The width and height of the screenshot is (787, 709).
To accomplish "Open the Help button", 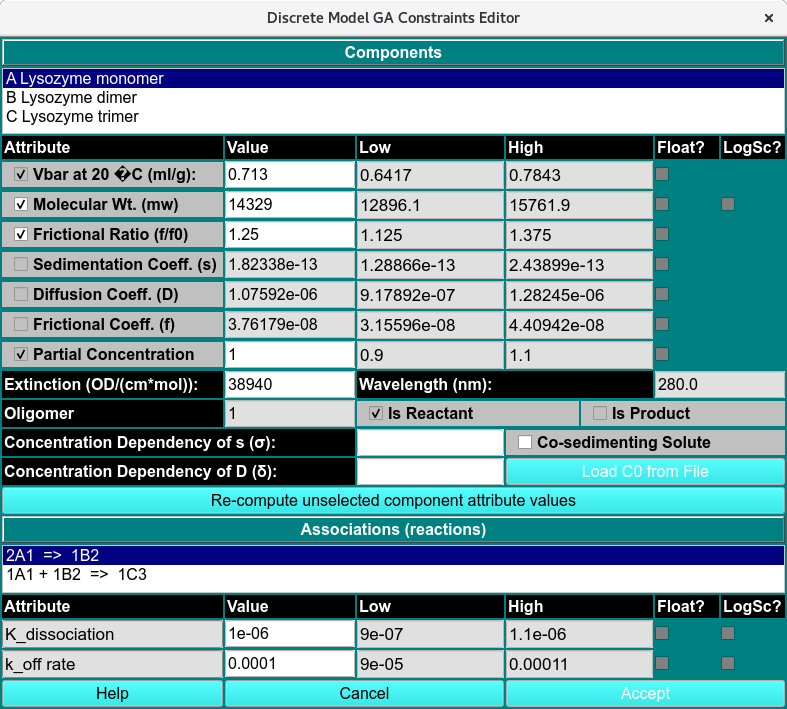I will (112, 693).
